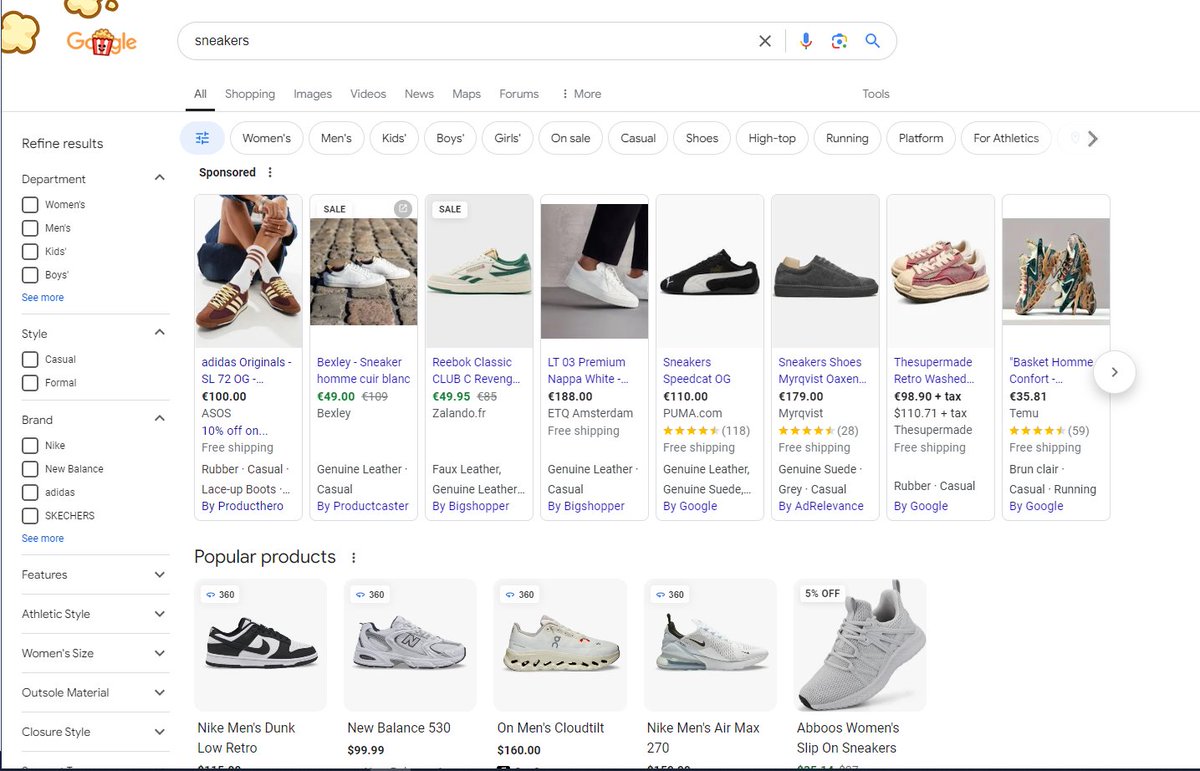Clear the search box with the X icon
Viewport: 1200px width, 771px height.
tap(765, 41)
